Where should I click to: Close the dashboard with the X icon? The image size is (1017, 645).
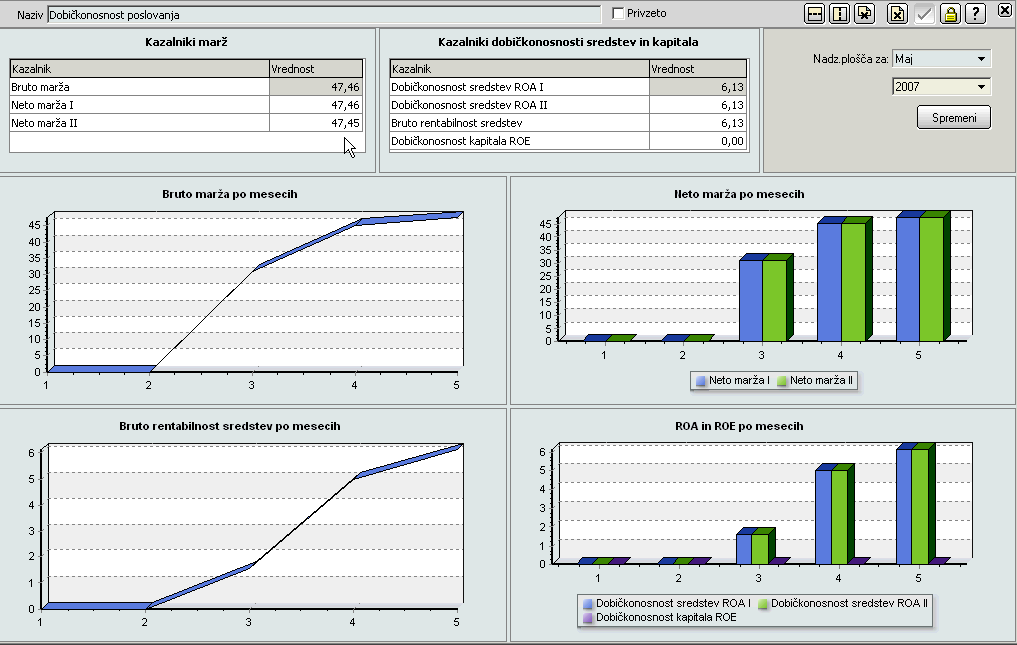(1004, 10)
